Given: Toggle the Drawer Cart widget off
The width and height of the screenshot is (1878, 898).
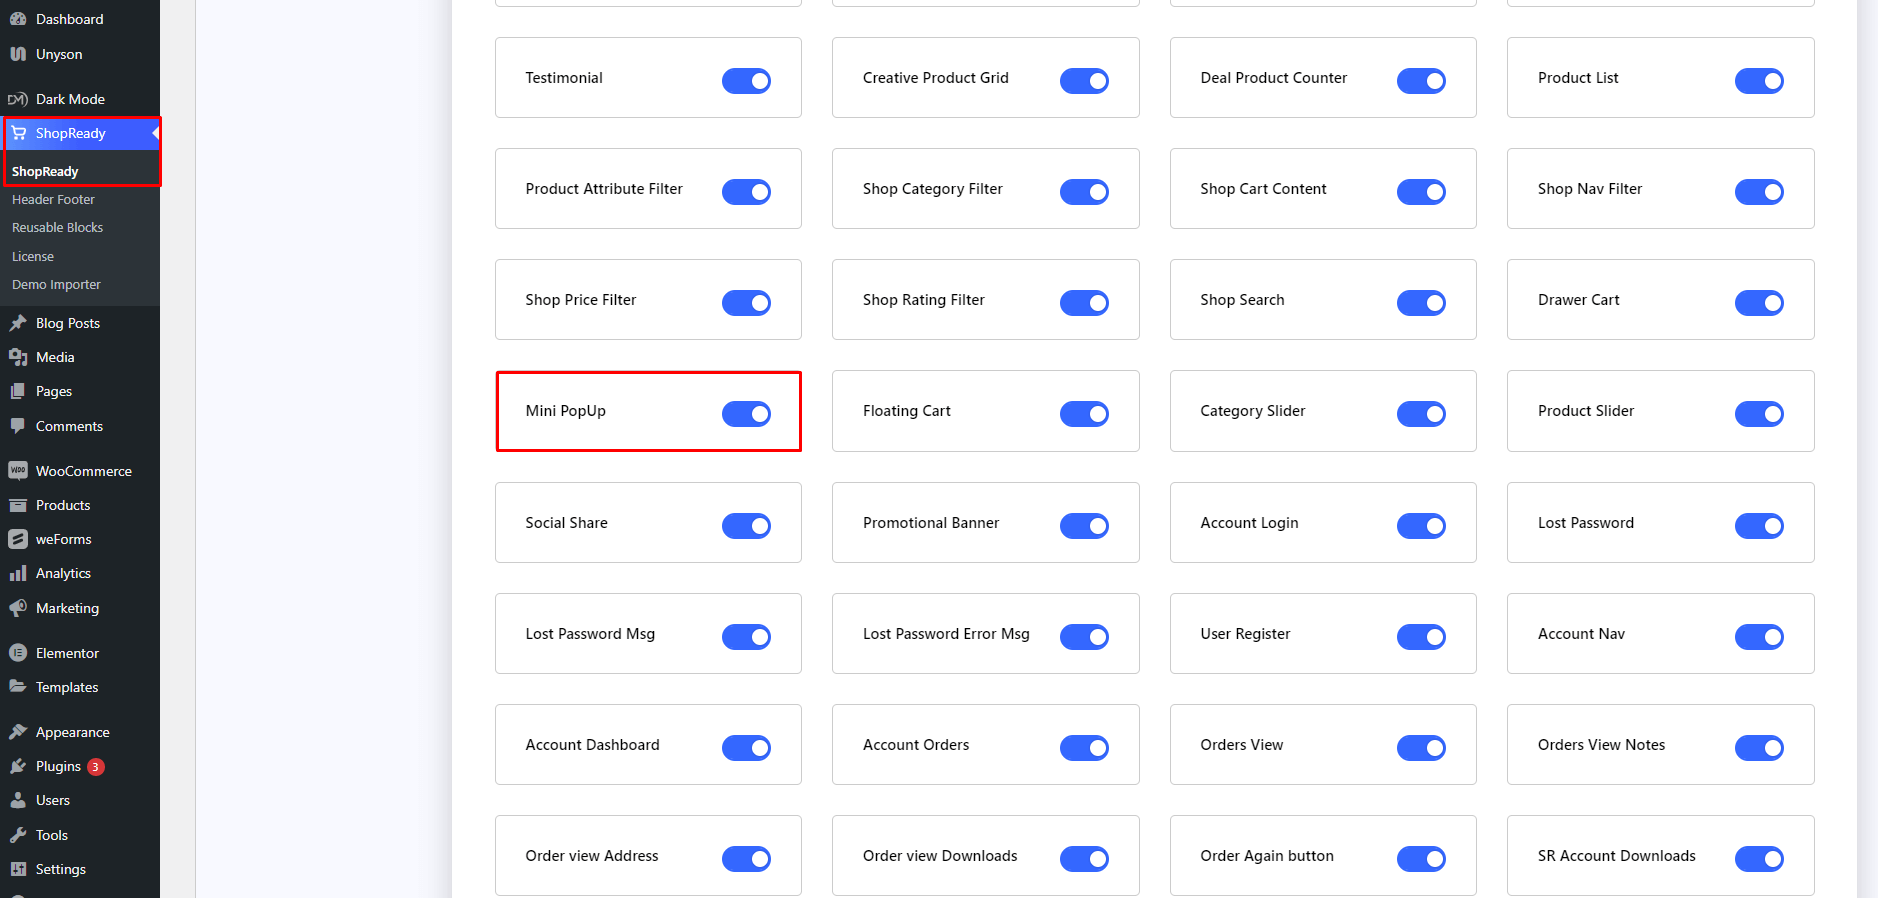Looking at the screenshot, I should (x=1759, y=302).
